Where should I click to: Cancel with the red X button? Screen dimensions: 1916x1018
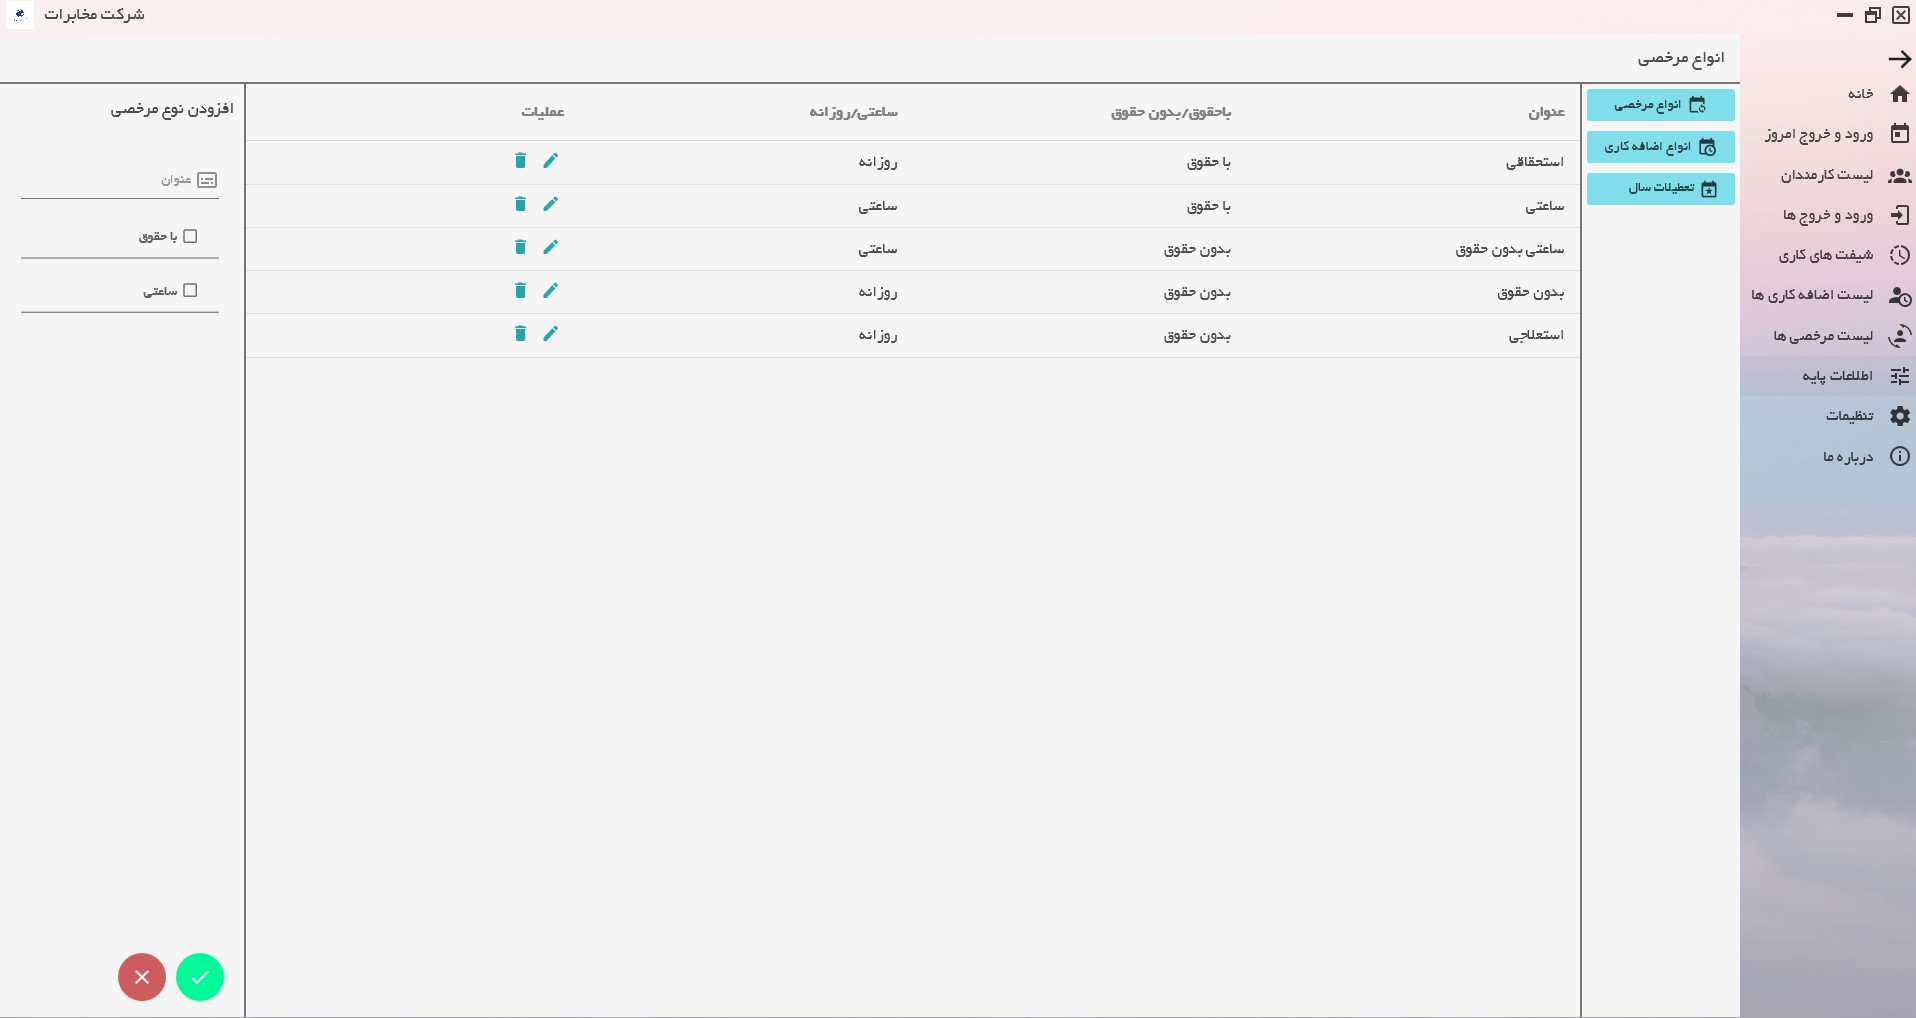(142, 977)
